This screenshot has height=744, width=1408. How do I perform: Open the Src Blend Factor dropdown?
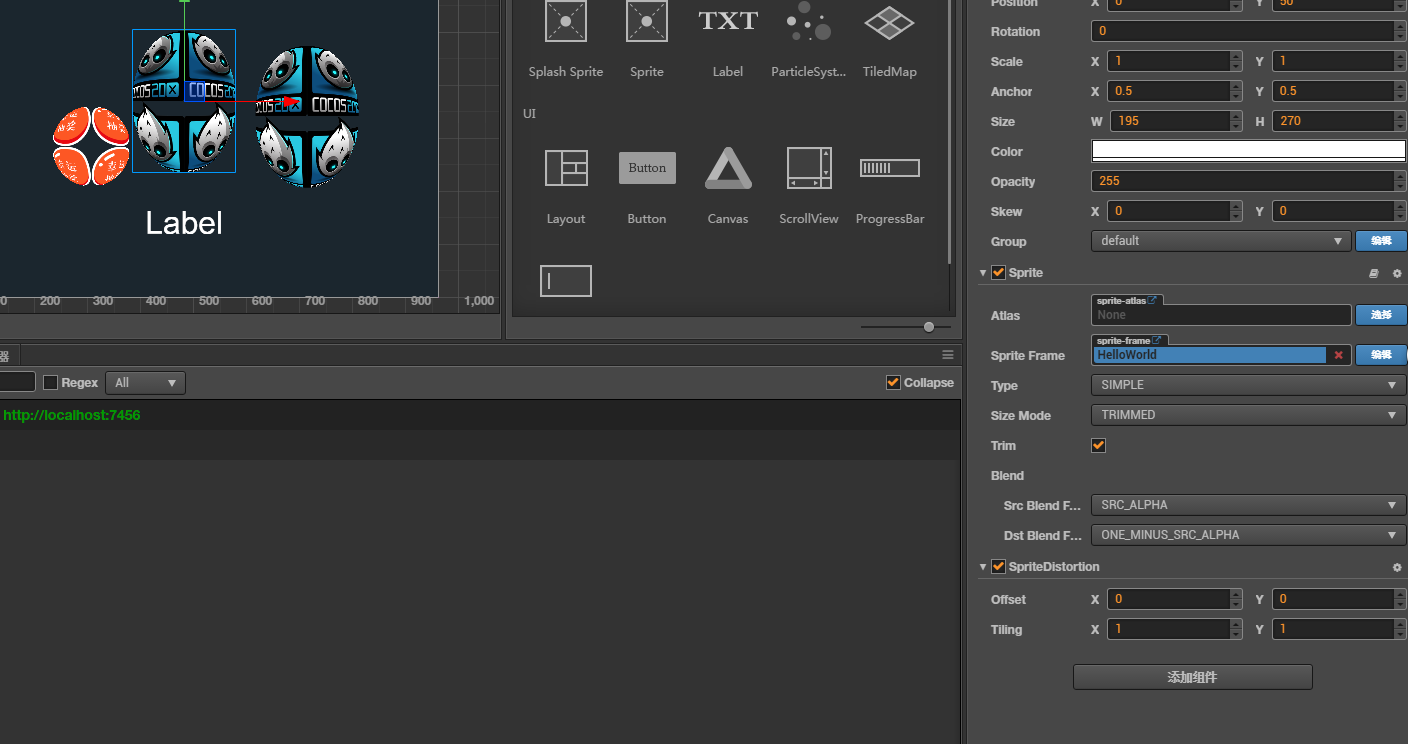point(1247,505)
